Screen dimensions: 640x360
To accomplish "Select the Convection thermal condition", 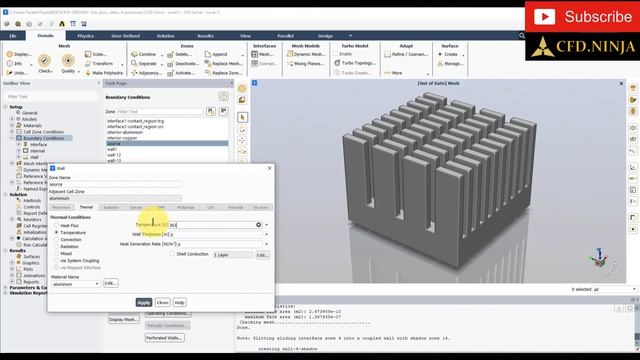I will click(57, 240).
